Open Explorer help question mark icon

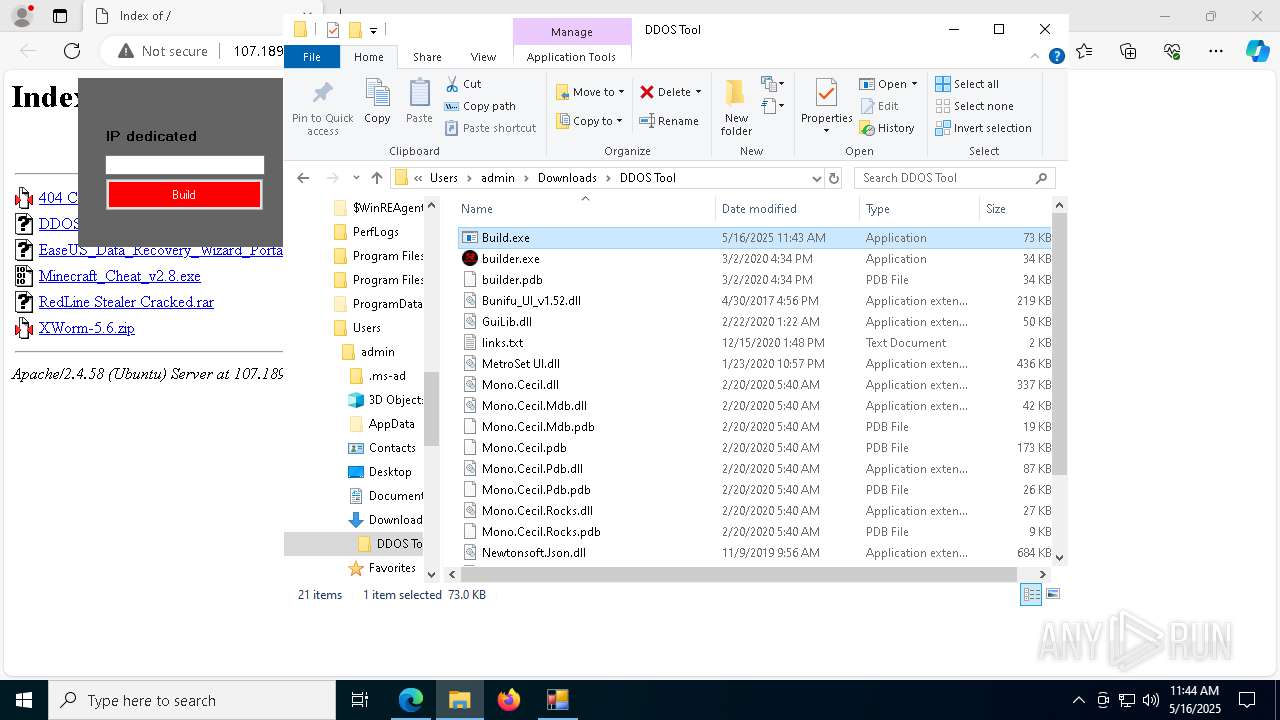click(x=1056, y=57)
